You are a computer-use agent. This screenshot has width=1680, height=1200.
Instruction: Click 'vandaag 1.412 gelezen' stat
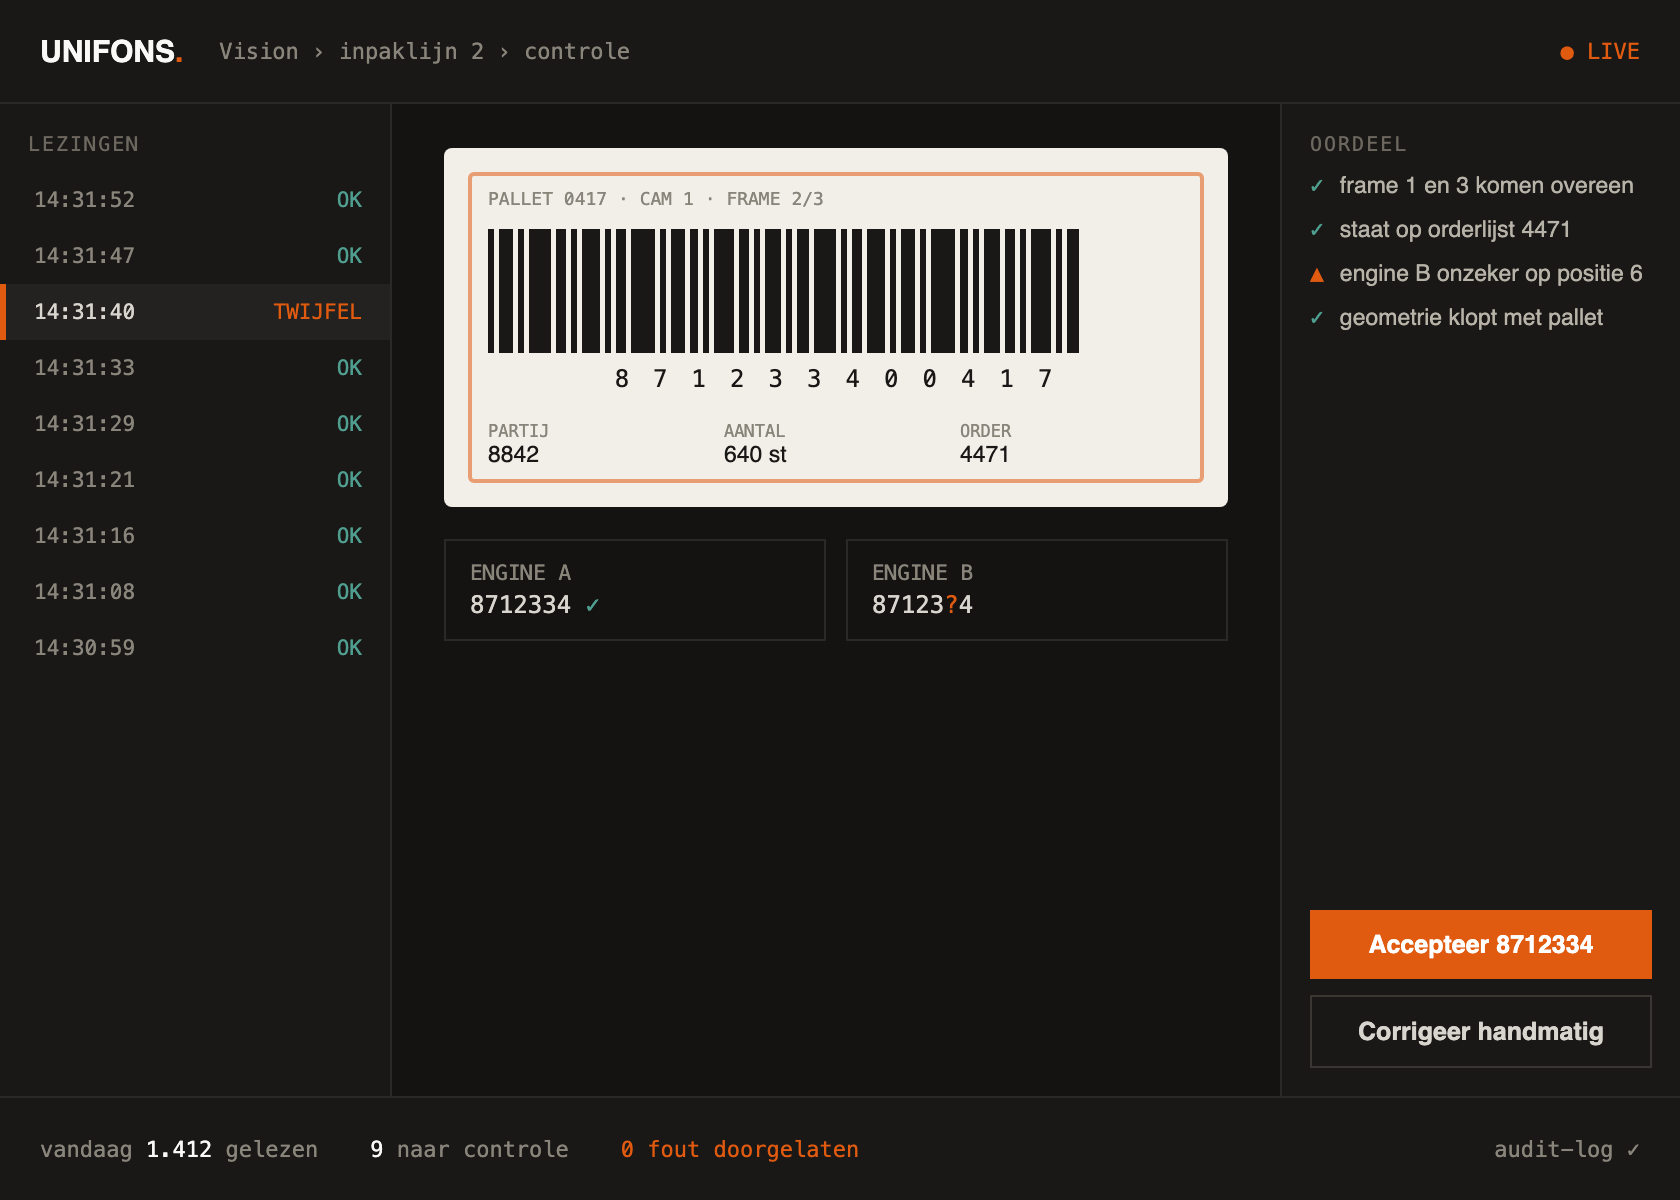pyautogui.click(x=179, y=1150)
